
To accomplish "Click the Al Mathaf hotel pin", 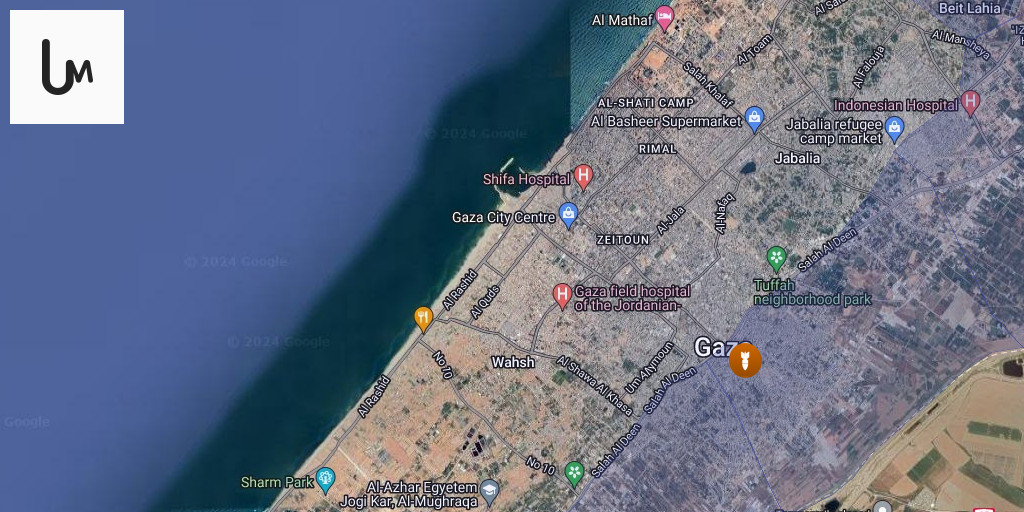I will click(664, 18).
